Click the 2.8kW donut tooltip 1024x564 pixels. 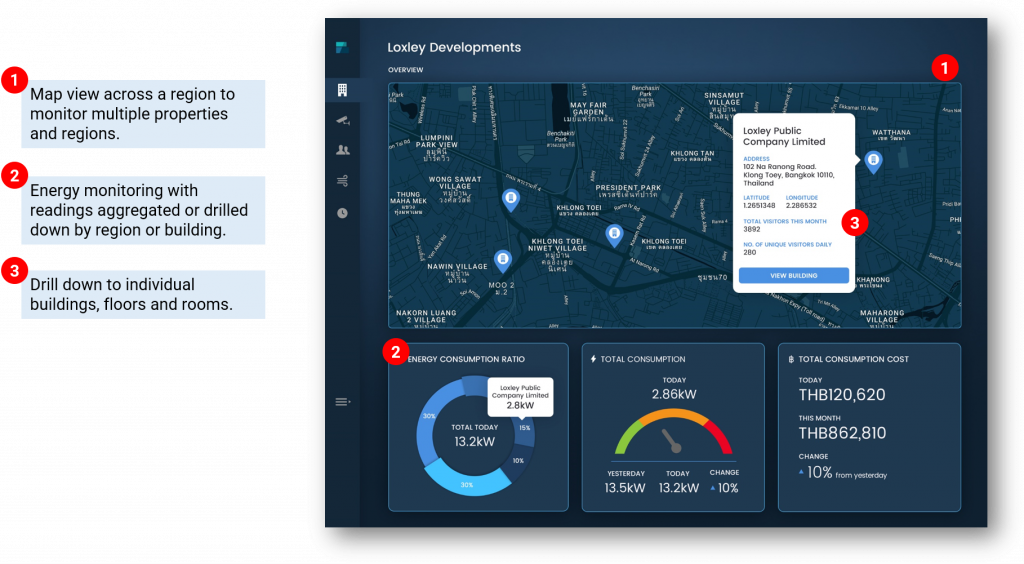click(x=520, y=397)
